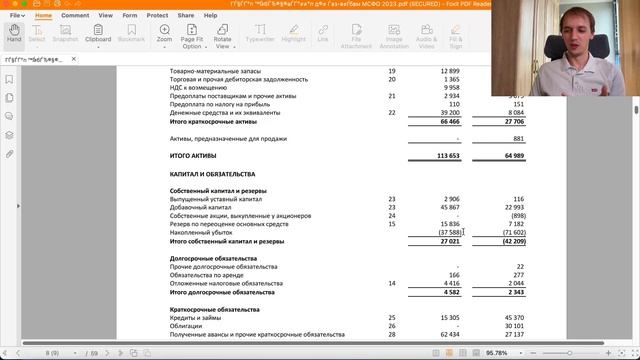Open the Rotate View dropdown arrow
Viewport: 640px width, 360px height.
click(234, 47)
